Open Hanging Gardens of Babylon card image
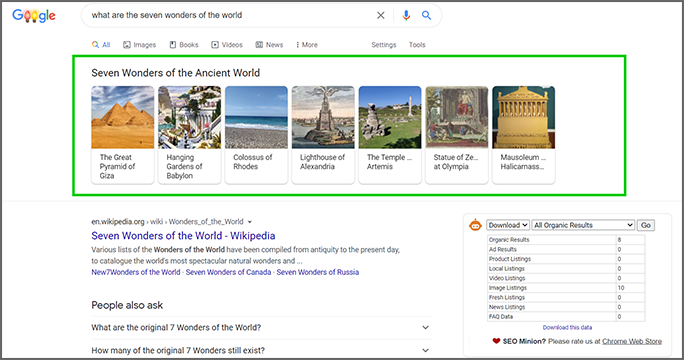 [189, 117]
